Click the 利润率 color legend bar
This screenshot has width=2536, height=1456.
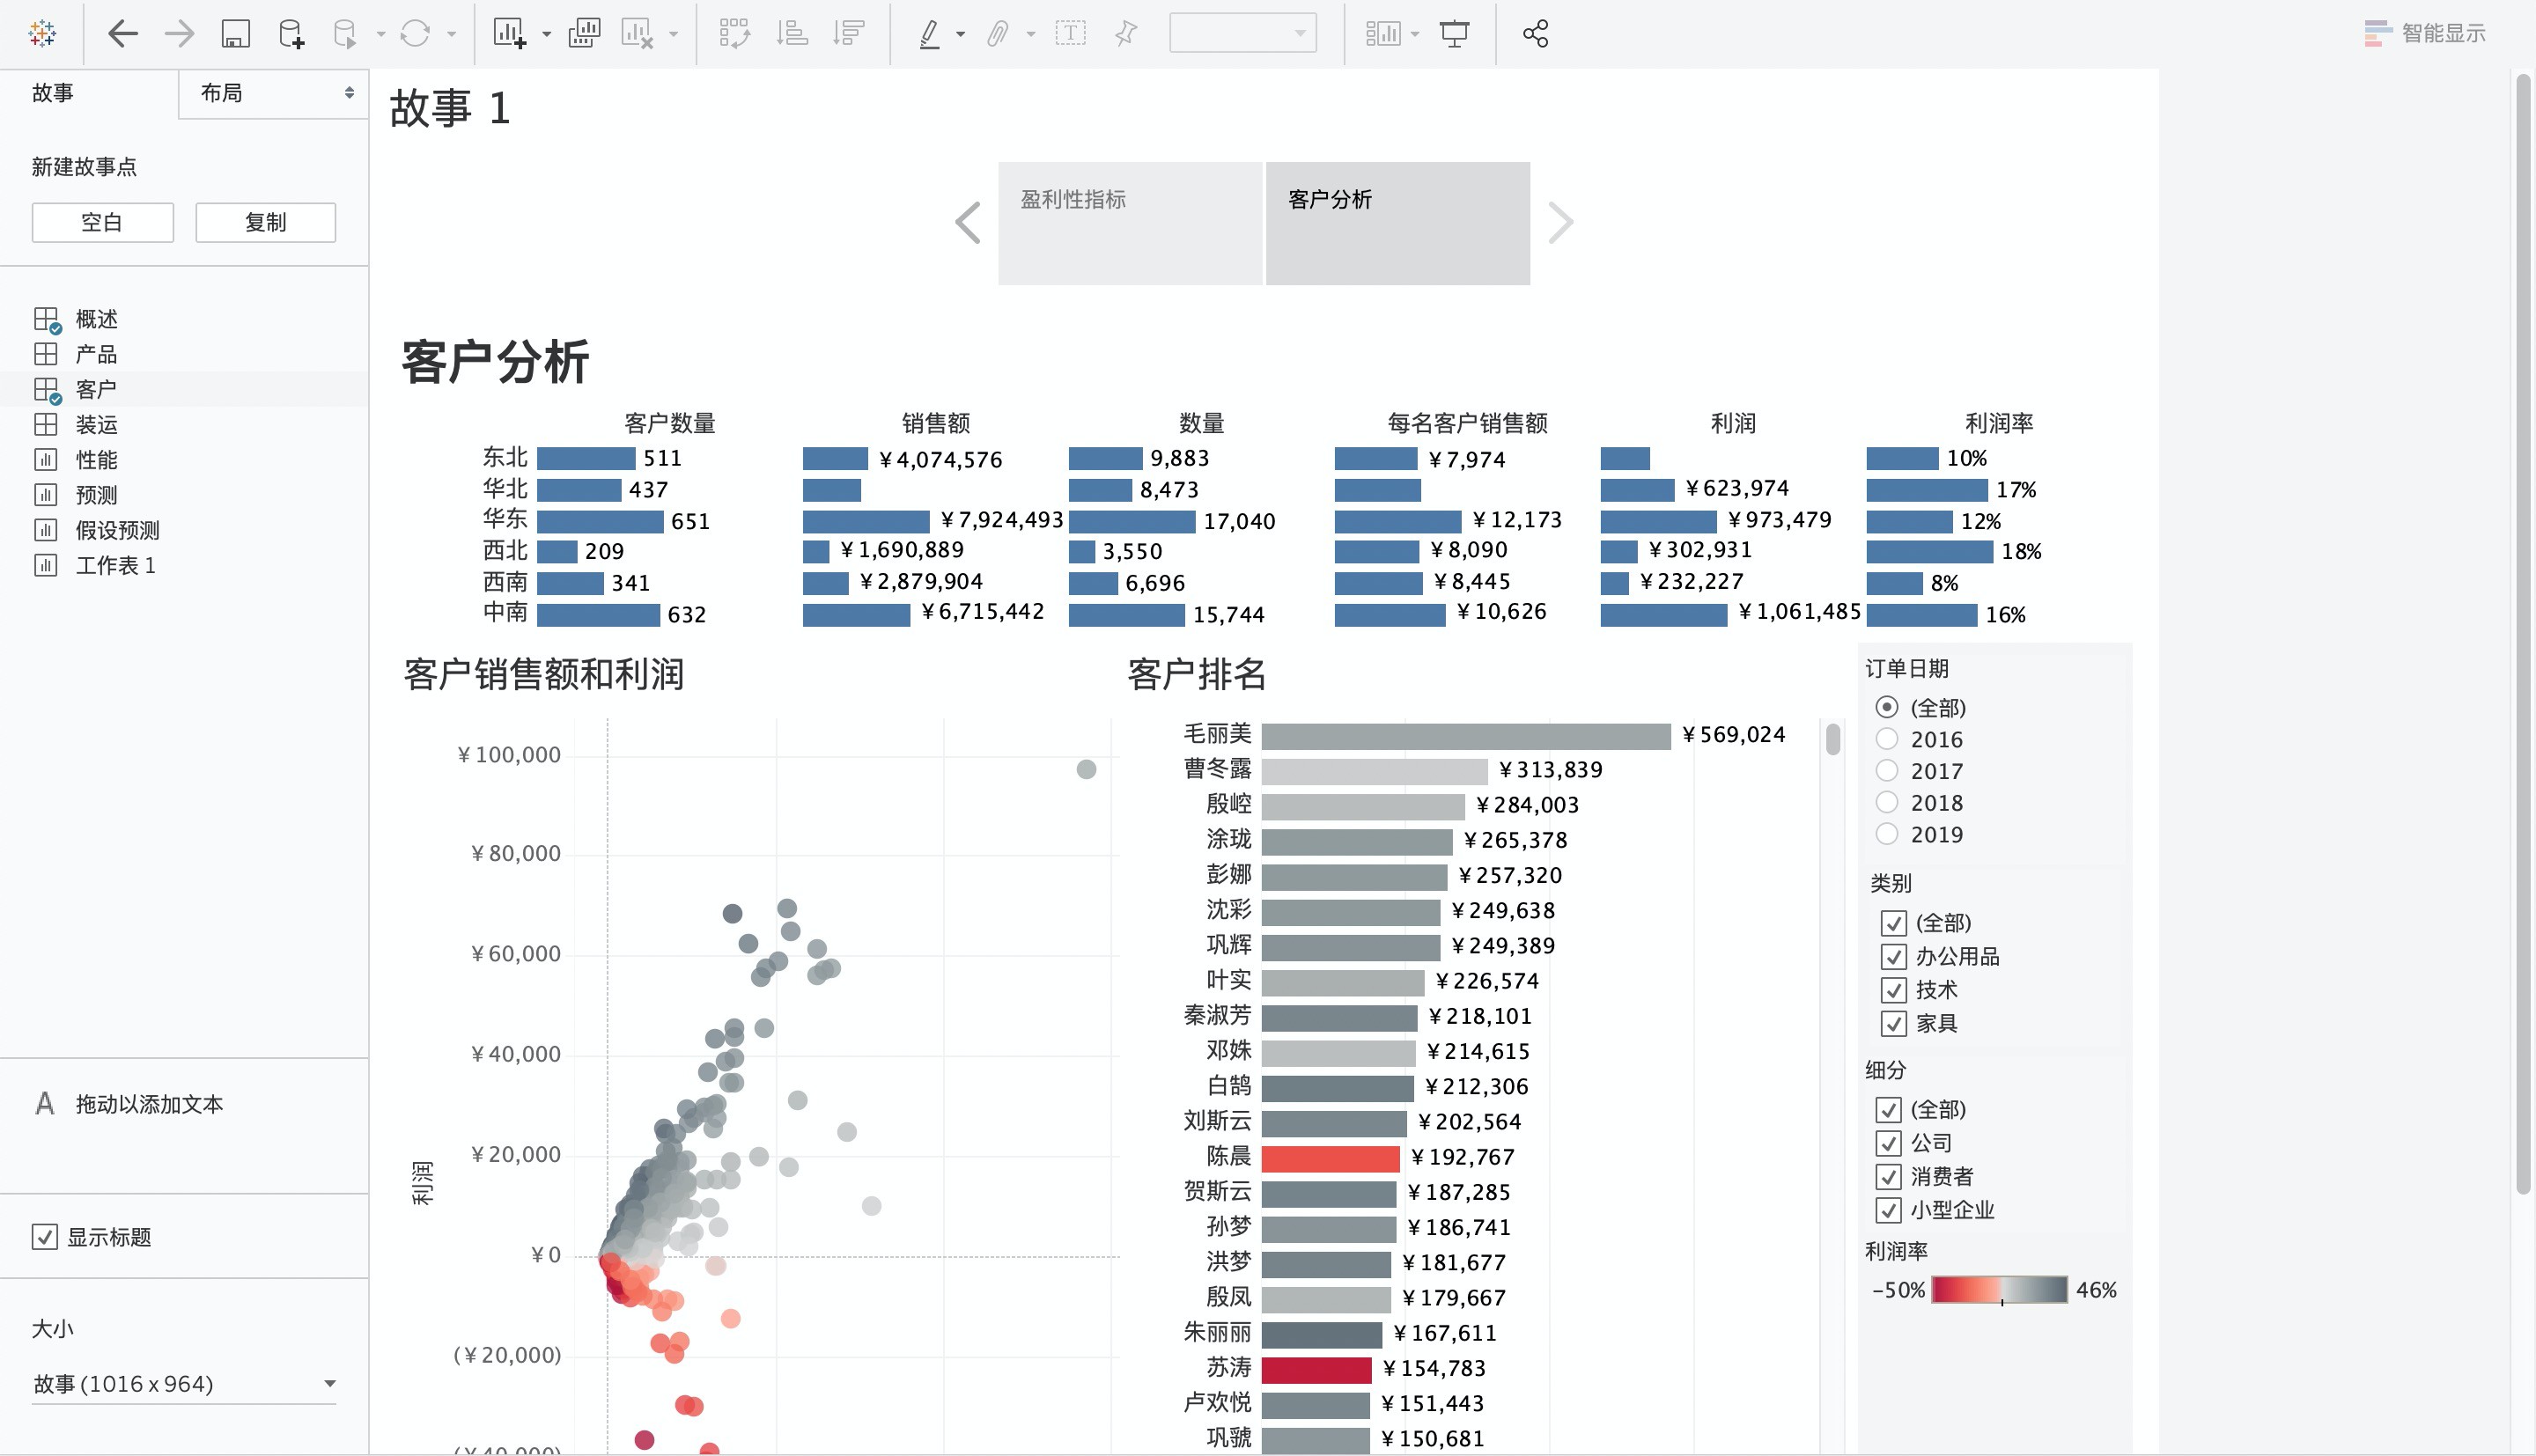pyautogui.click(x=1999, y=1290)
